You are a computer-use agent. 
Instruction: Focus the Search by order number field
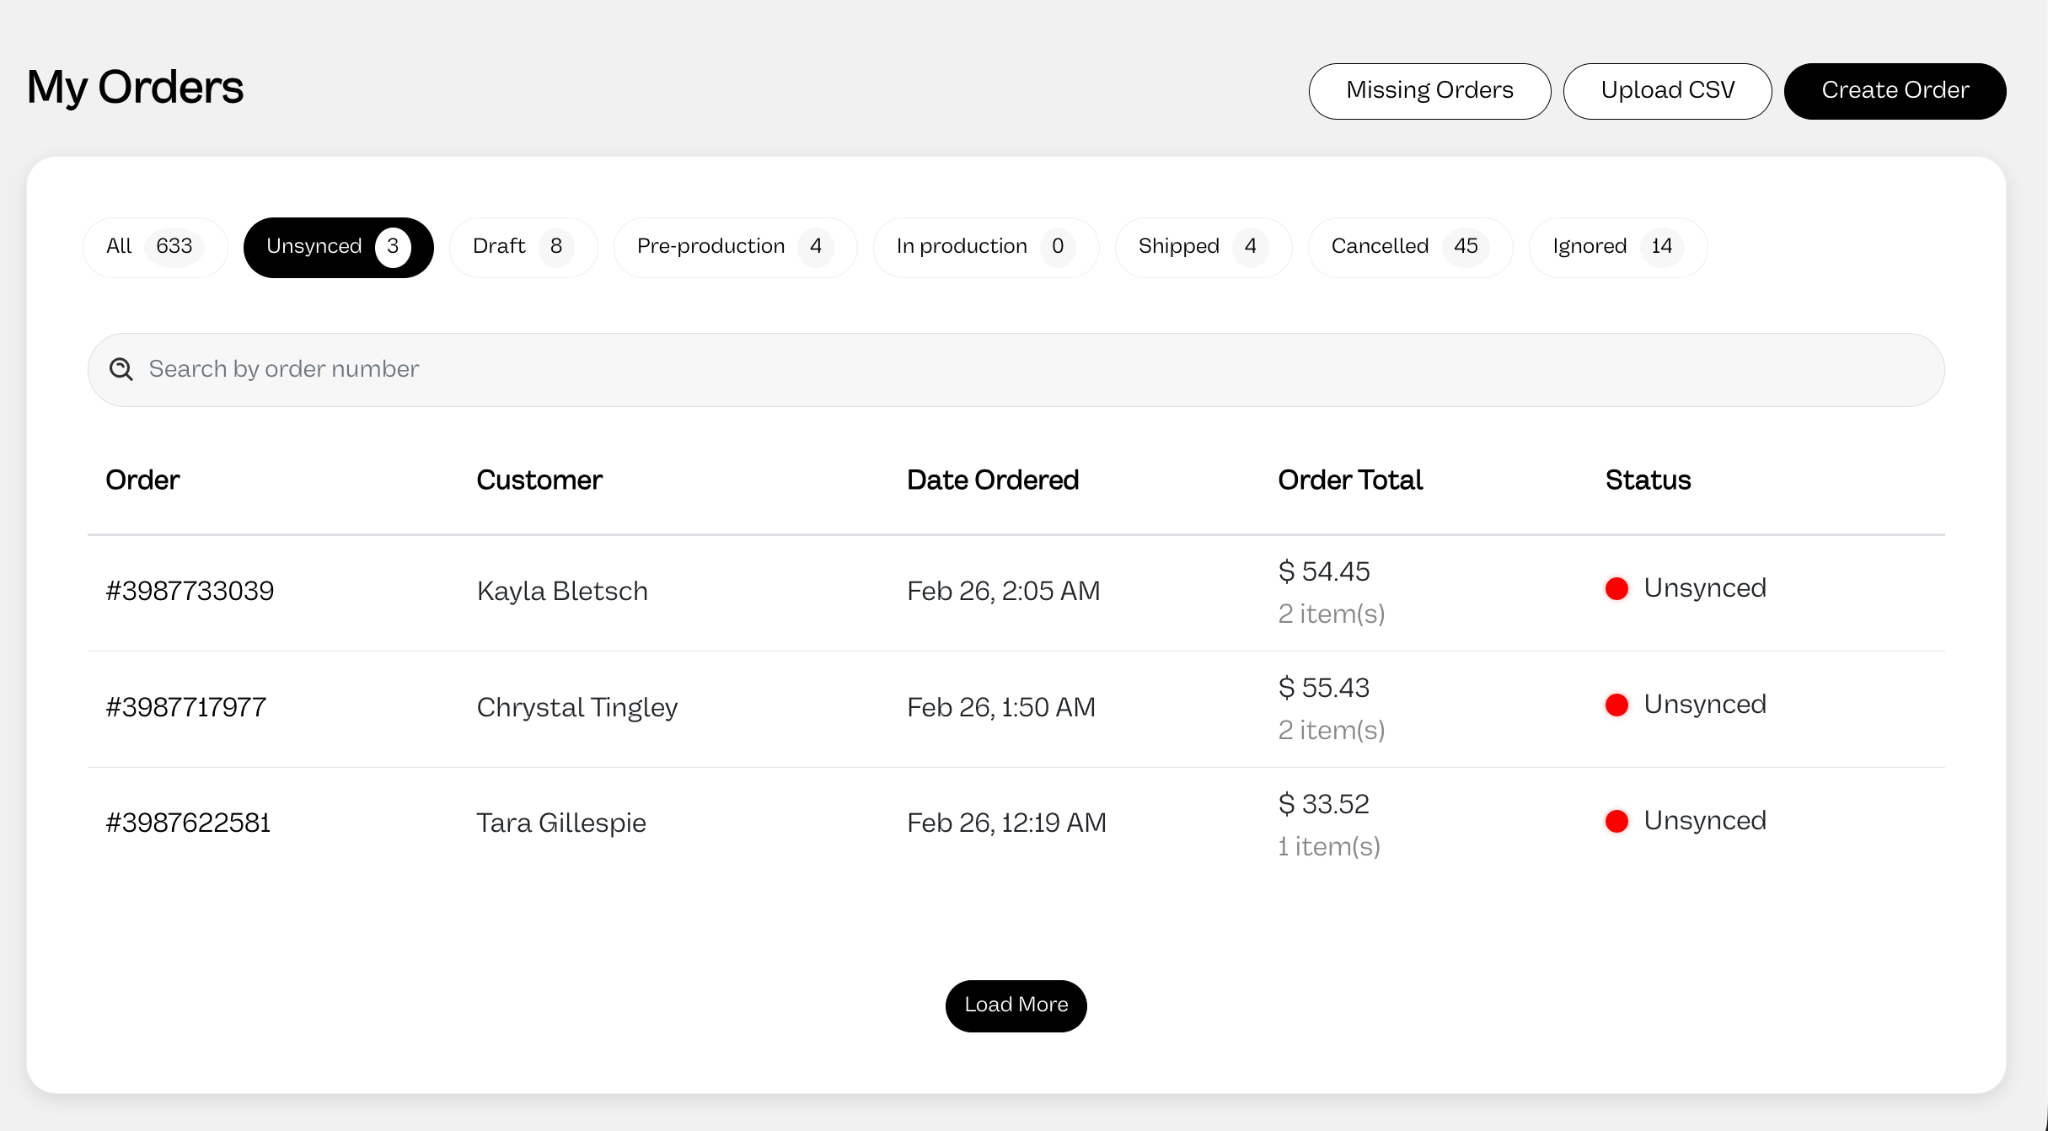click(1016, 370)
